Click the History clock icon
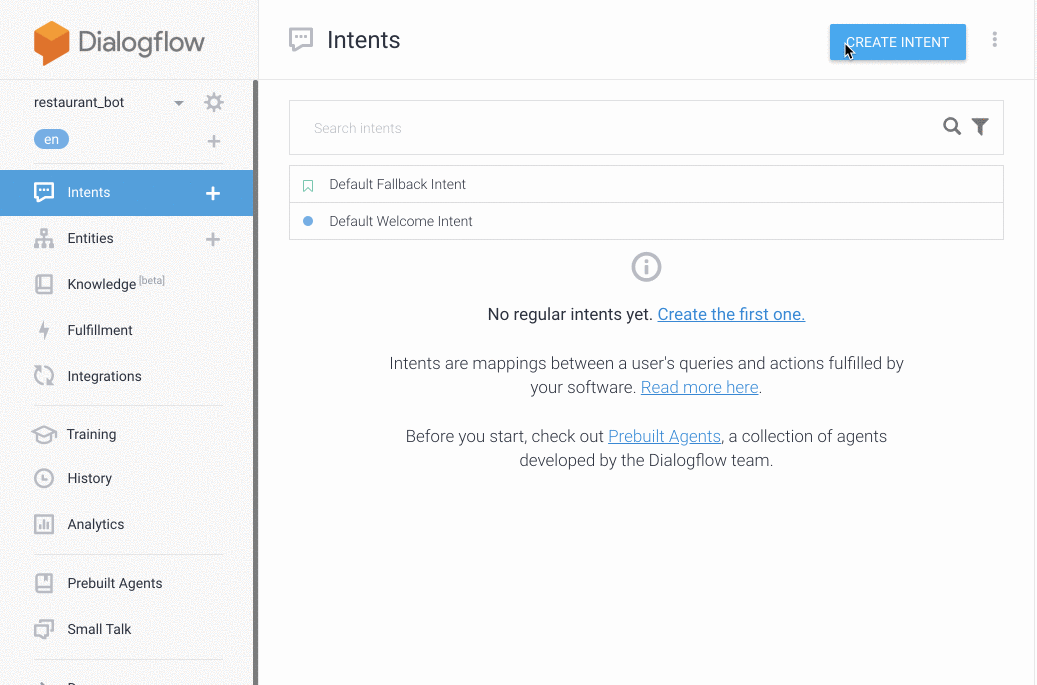Viewport: 1037px width, 685px height. [44, 478]
